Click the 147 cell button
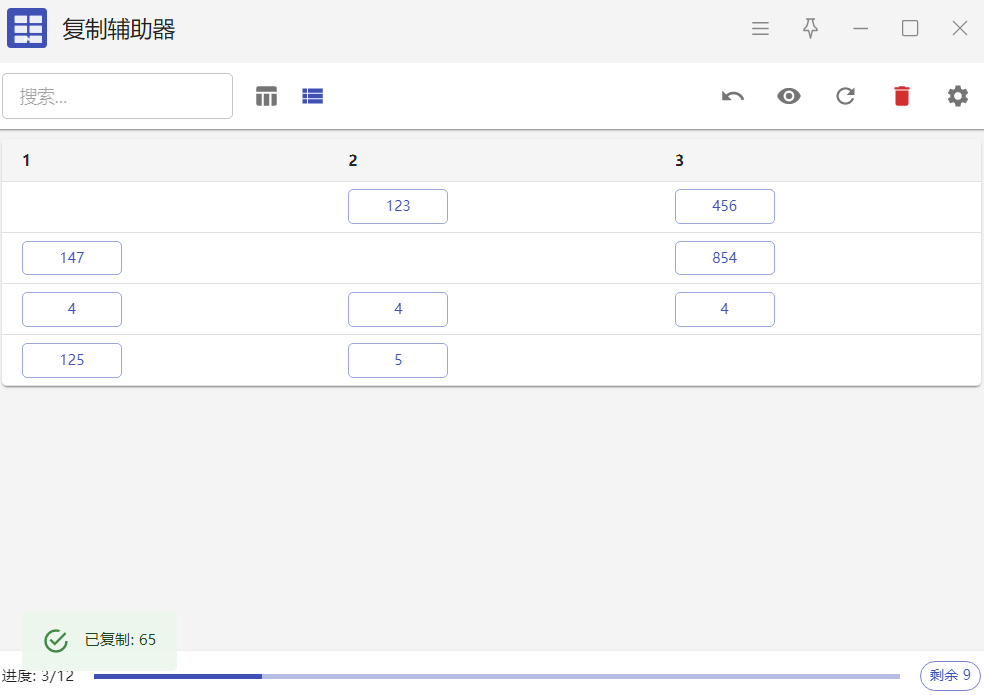The image size is (984, 695). [x=72, y=258]
